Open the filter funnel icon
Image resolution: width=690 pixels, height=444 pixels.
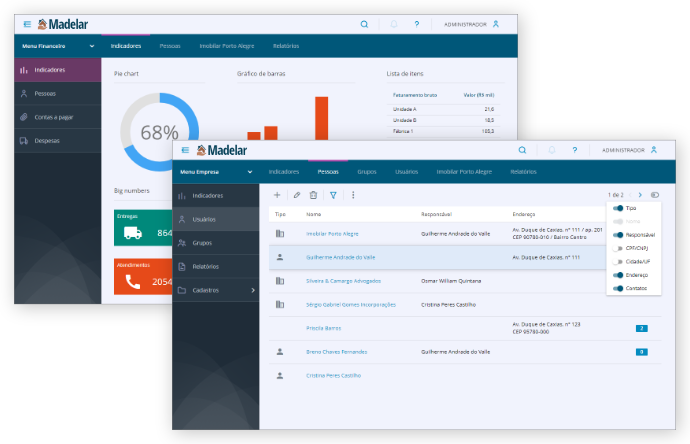point(333,195)
